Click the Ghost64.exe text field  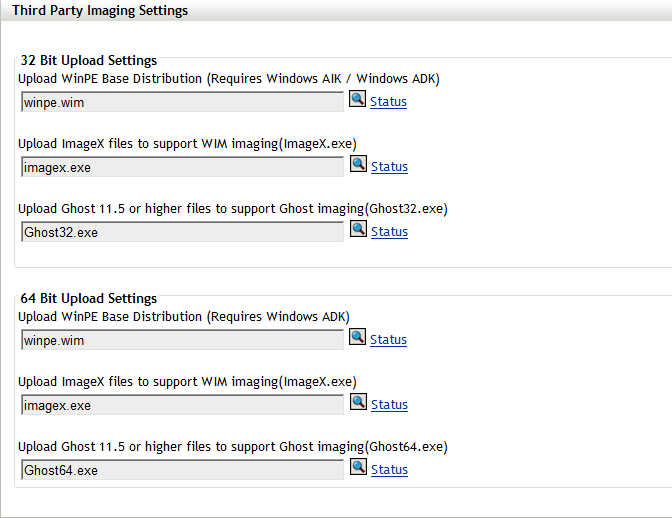(x=182, y=470)
